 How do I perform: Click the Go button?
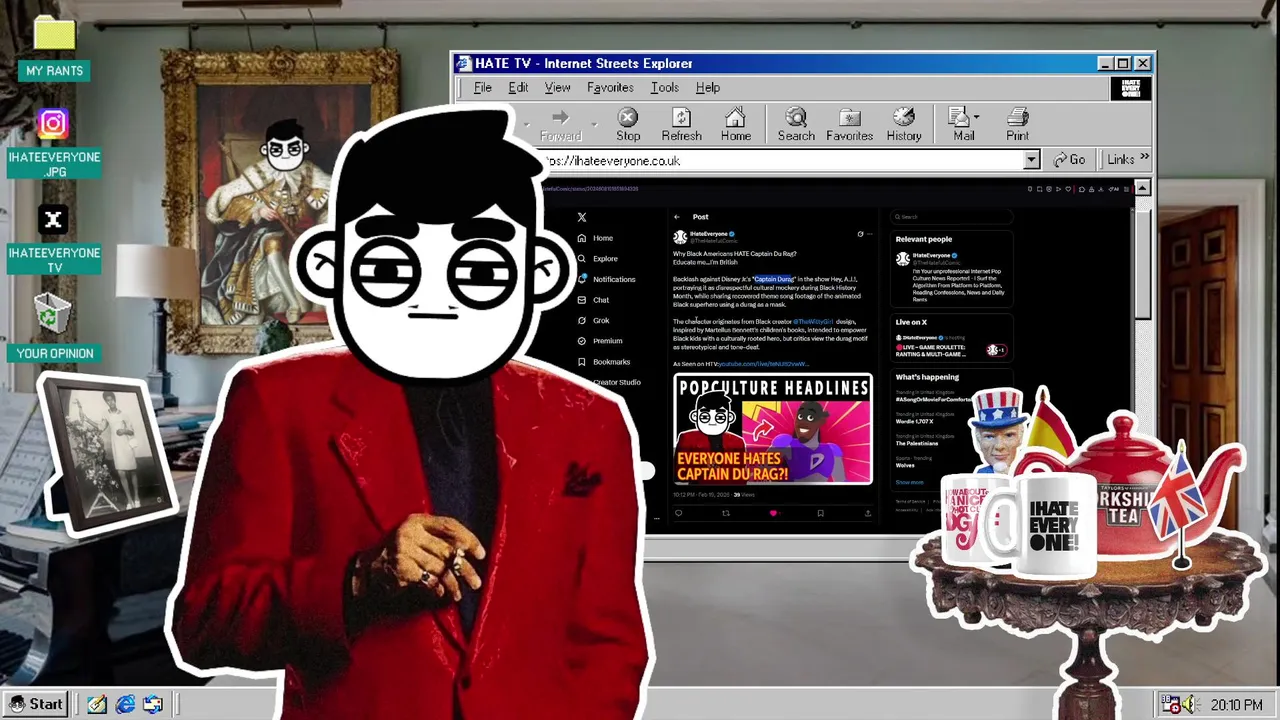[x=1069, y=160]
